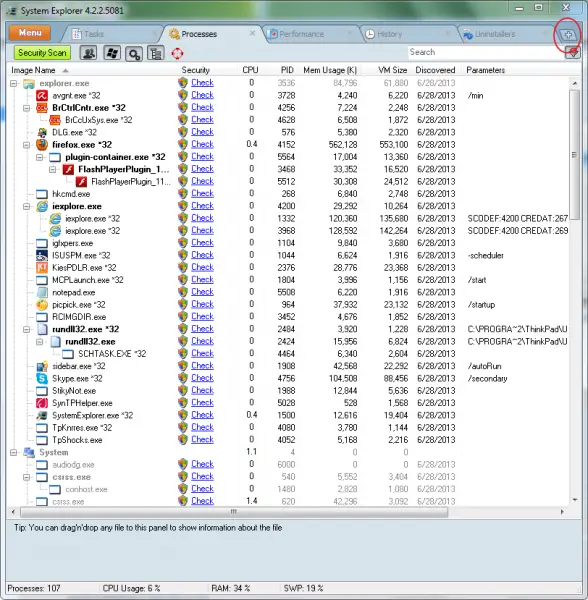This screenshot has height=600, width=588.
Task: Click the avgnt.exe Avira icon
Action: [x=42, y=95]
